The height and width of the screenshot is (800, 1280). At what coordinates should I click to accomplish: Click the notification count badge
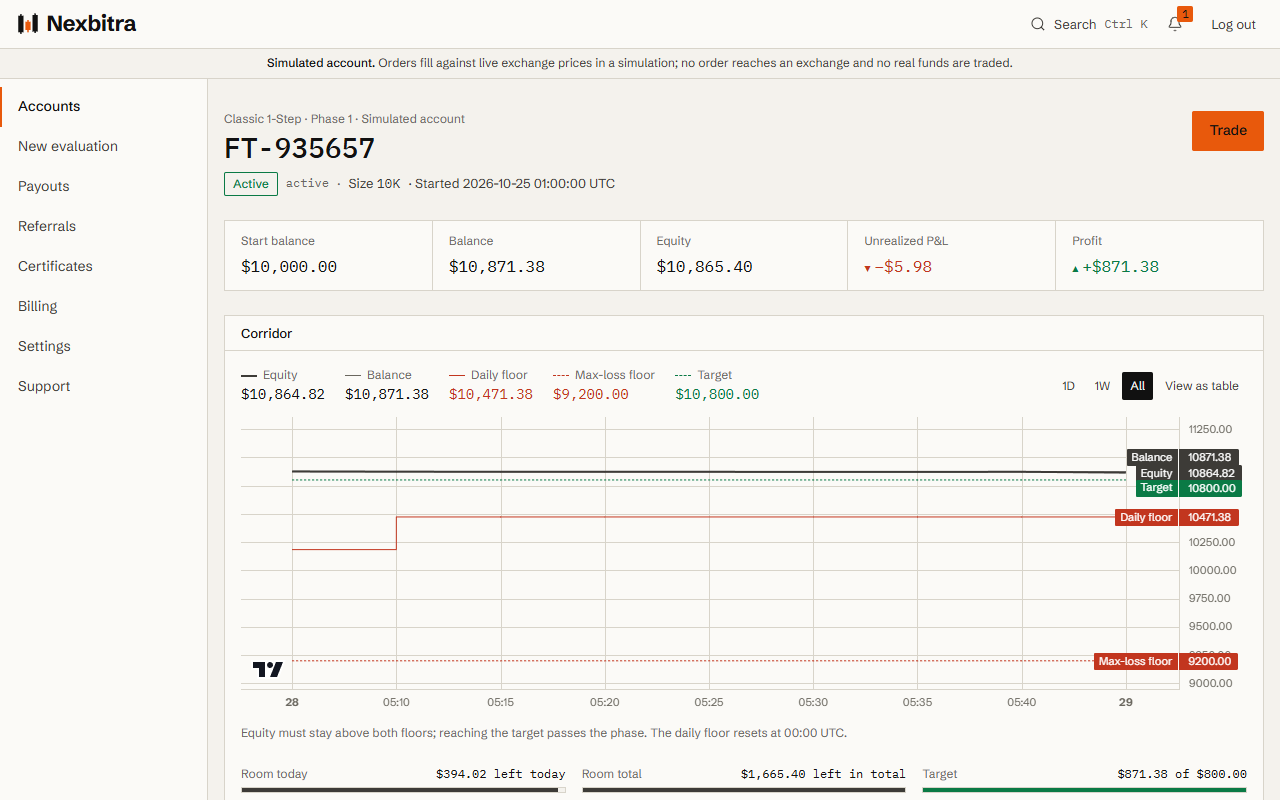tap(1185, 14)
